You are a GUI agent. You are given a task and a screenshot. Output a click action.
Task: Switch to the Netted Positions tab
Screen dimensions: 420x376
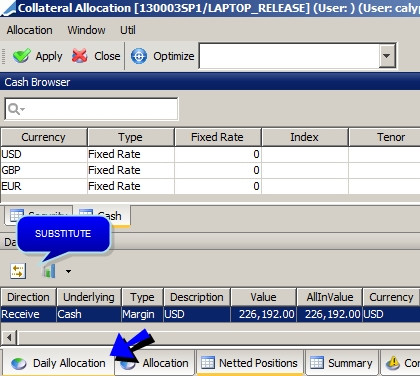pyautogui.click(x=250, y=363)
